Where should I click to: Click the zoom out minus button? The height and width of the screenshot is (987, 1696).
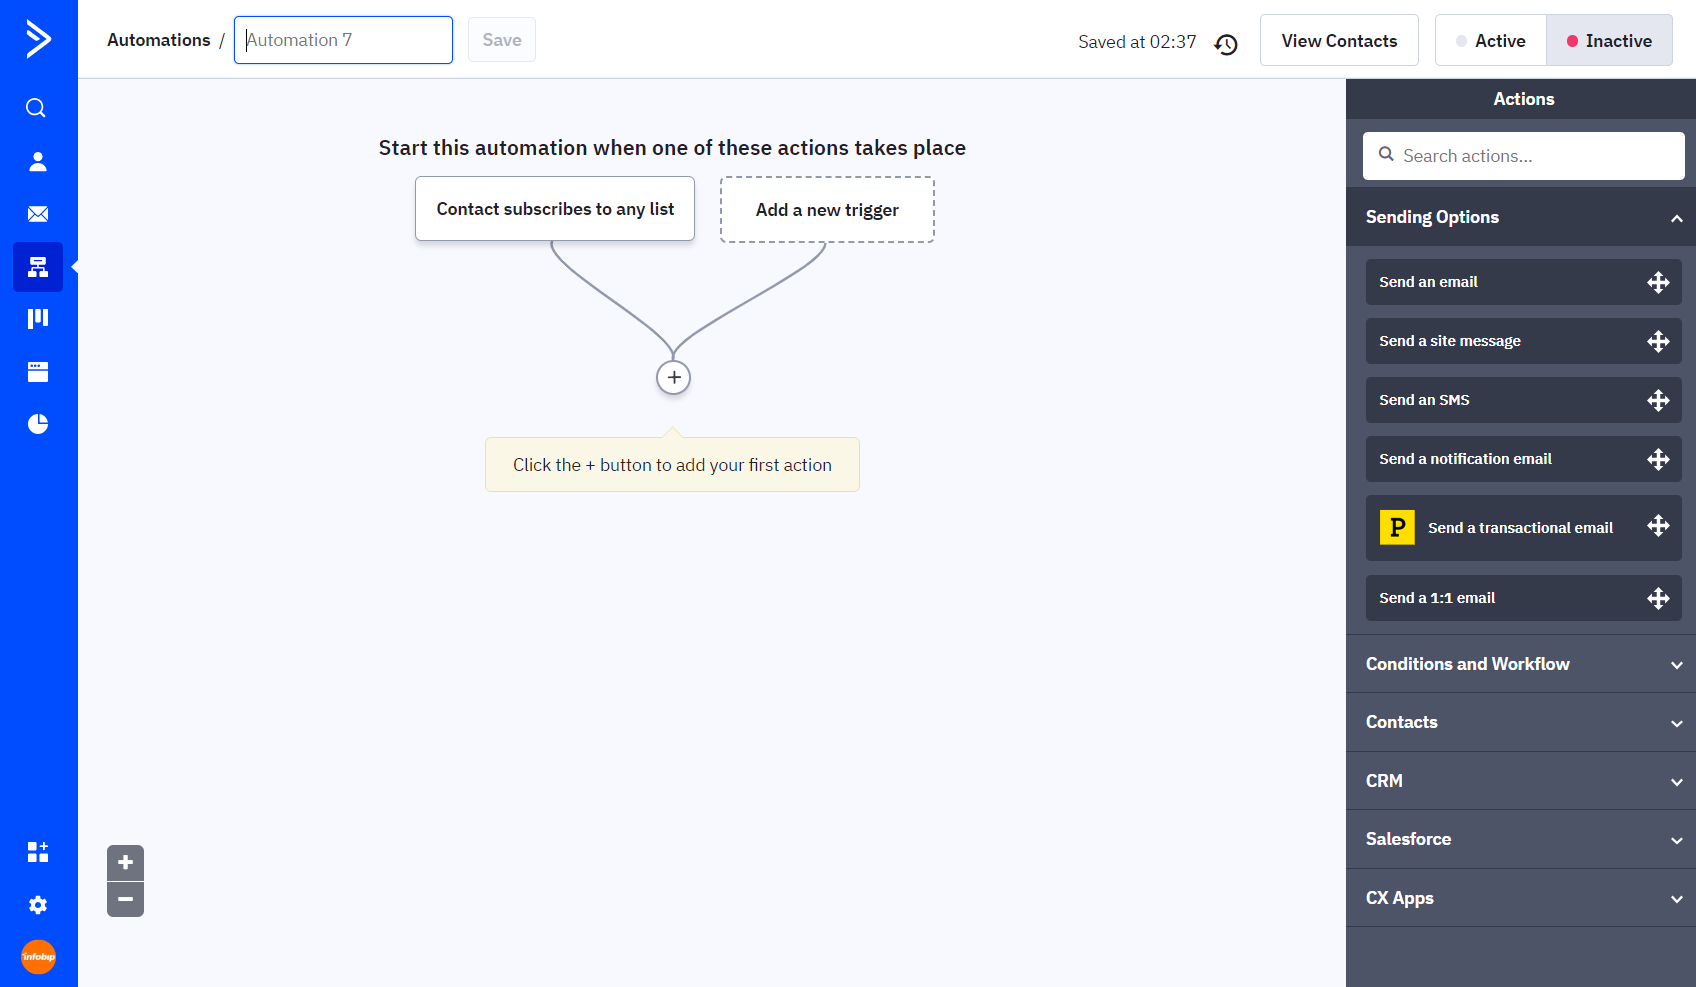pos(125,899)
